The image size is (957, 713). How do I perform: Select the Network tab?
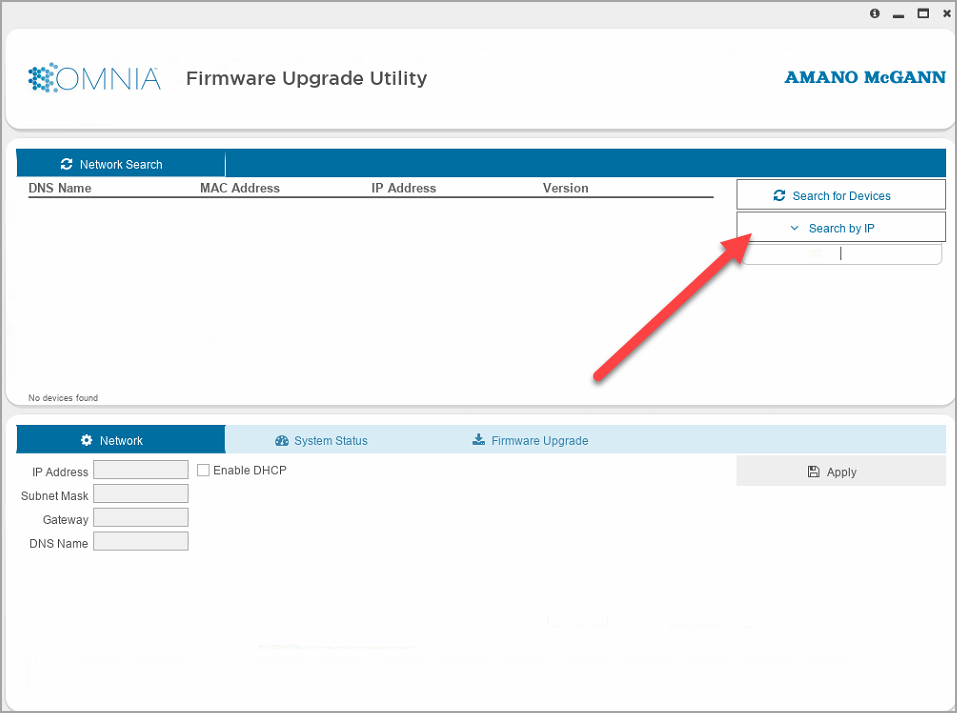pos(121,440)
